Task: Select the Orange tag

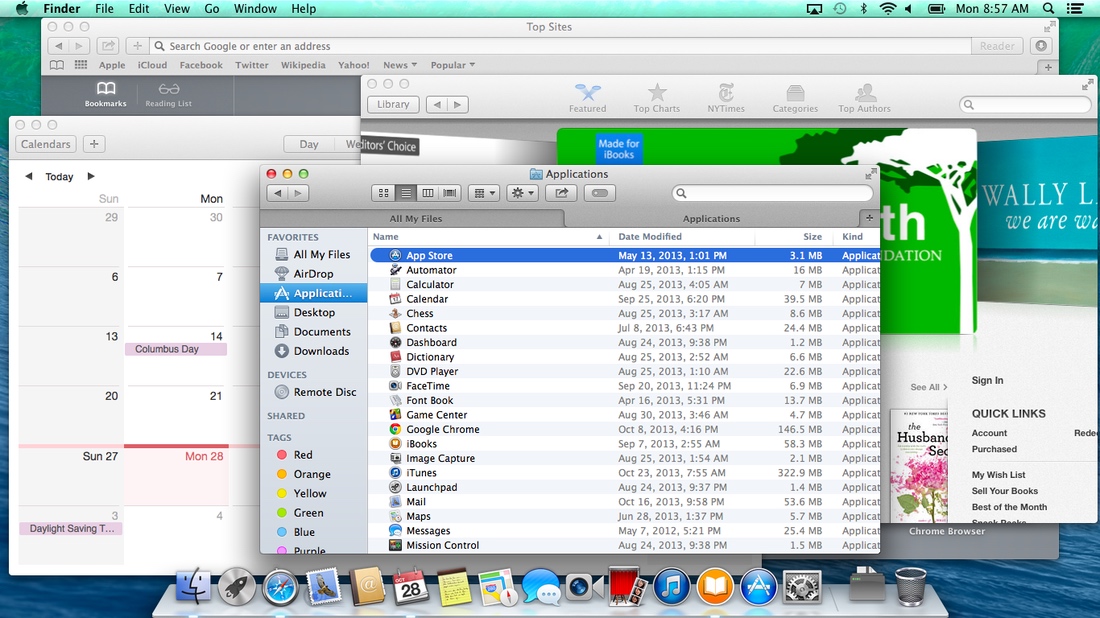Action: (313, 474)
